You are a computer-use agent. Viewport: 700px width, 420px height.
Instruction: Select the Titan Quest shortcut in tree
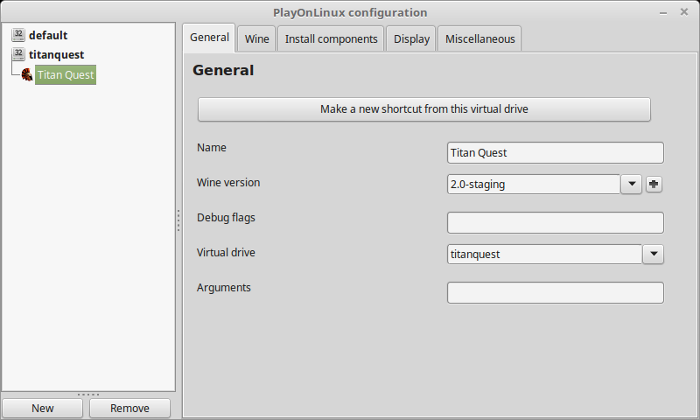pos(66,75)
